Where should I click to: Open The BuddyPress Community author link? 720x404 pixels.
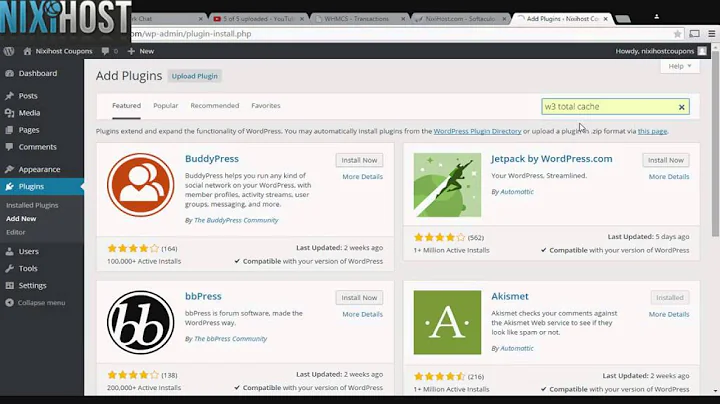pyautogui.click(x=236, y=220)
